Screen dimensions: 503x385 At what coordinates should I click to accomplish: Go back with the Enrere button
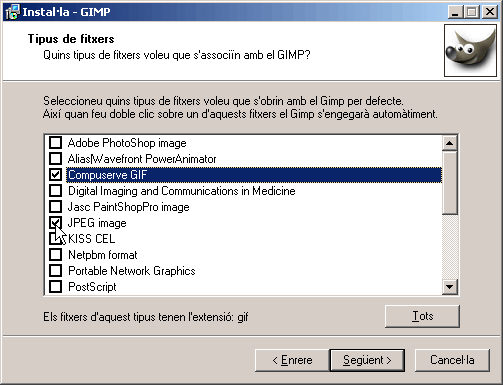click(x=292, y=360)
